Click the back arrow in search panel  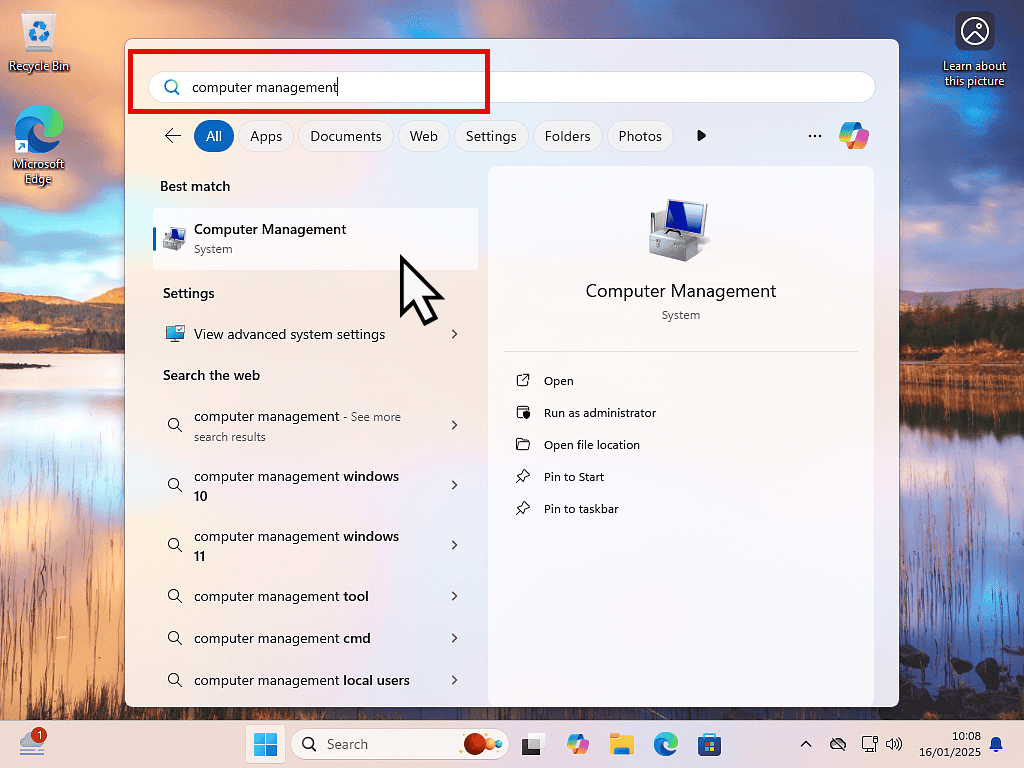coord(173,136)
